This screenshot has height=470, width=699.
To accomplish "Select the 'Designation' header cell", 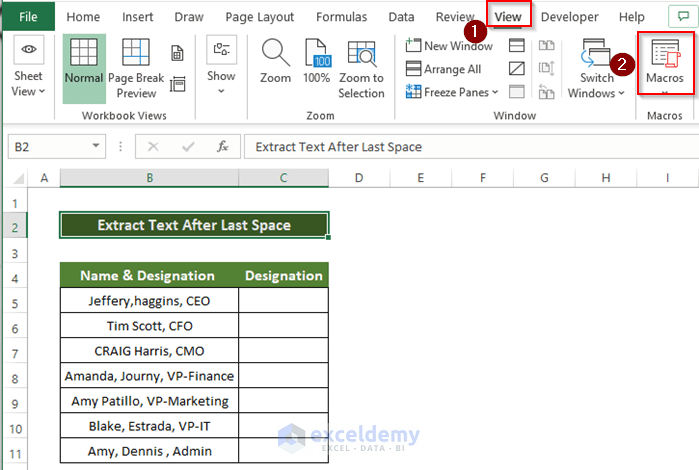I will (x=284, y=275).
